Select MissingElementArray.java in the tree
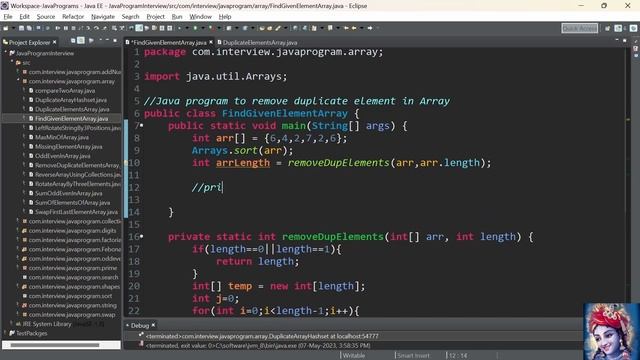The image size is (640, 360). (69, 147)
